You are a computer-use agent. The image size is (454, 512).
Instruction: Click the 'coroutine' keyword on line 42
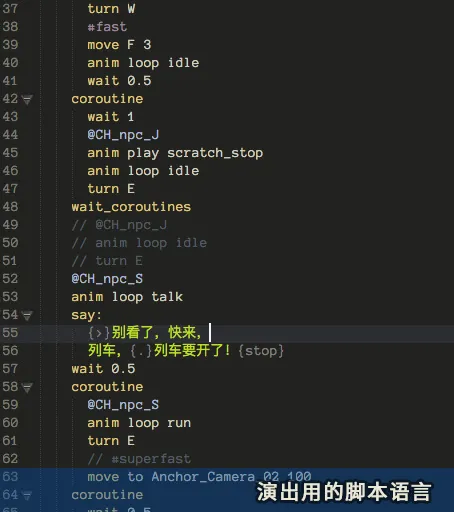(107, 99)
